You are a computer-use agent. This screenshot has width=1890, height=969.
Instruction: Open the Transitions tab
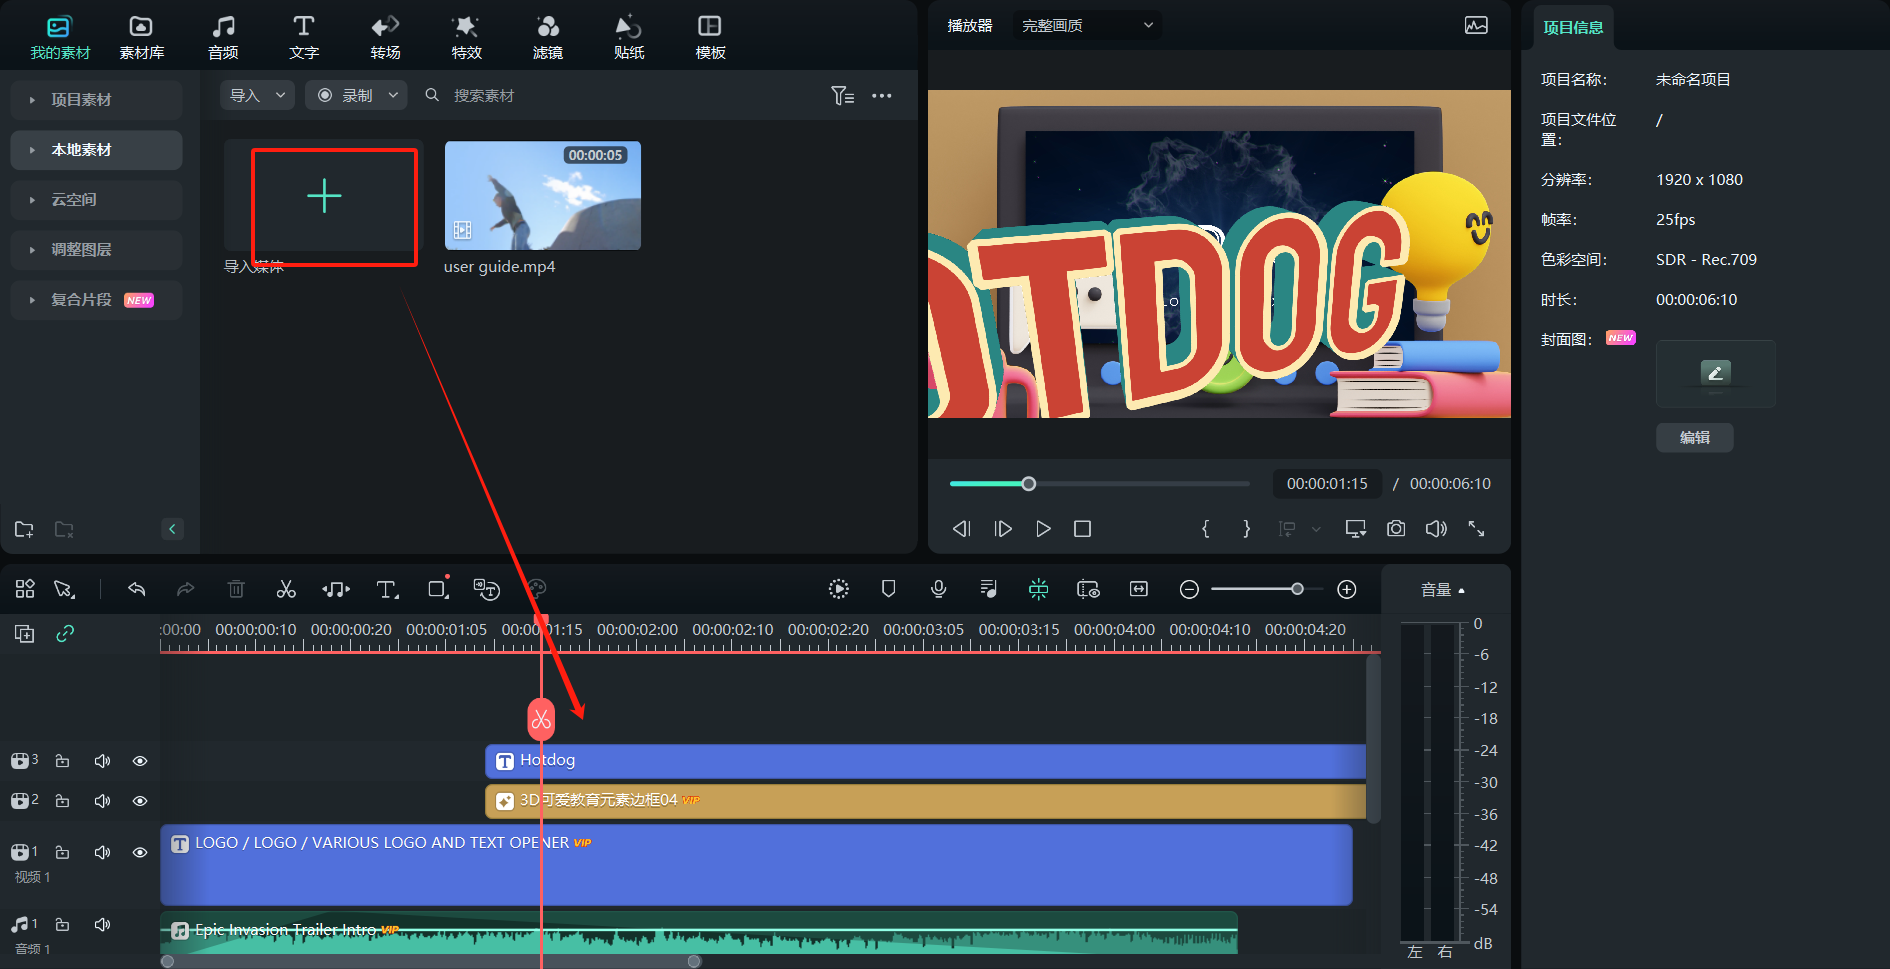click(385, 37)
